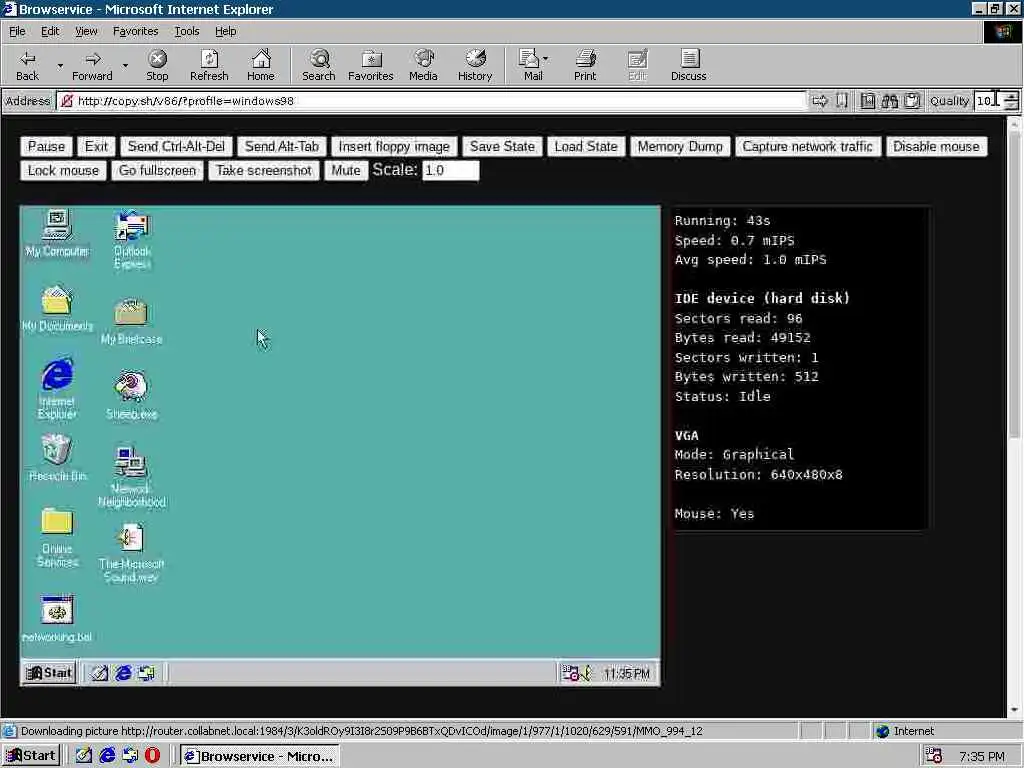
Task: Open the Media toolbar icon
Action: click(x=423, y=65)
